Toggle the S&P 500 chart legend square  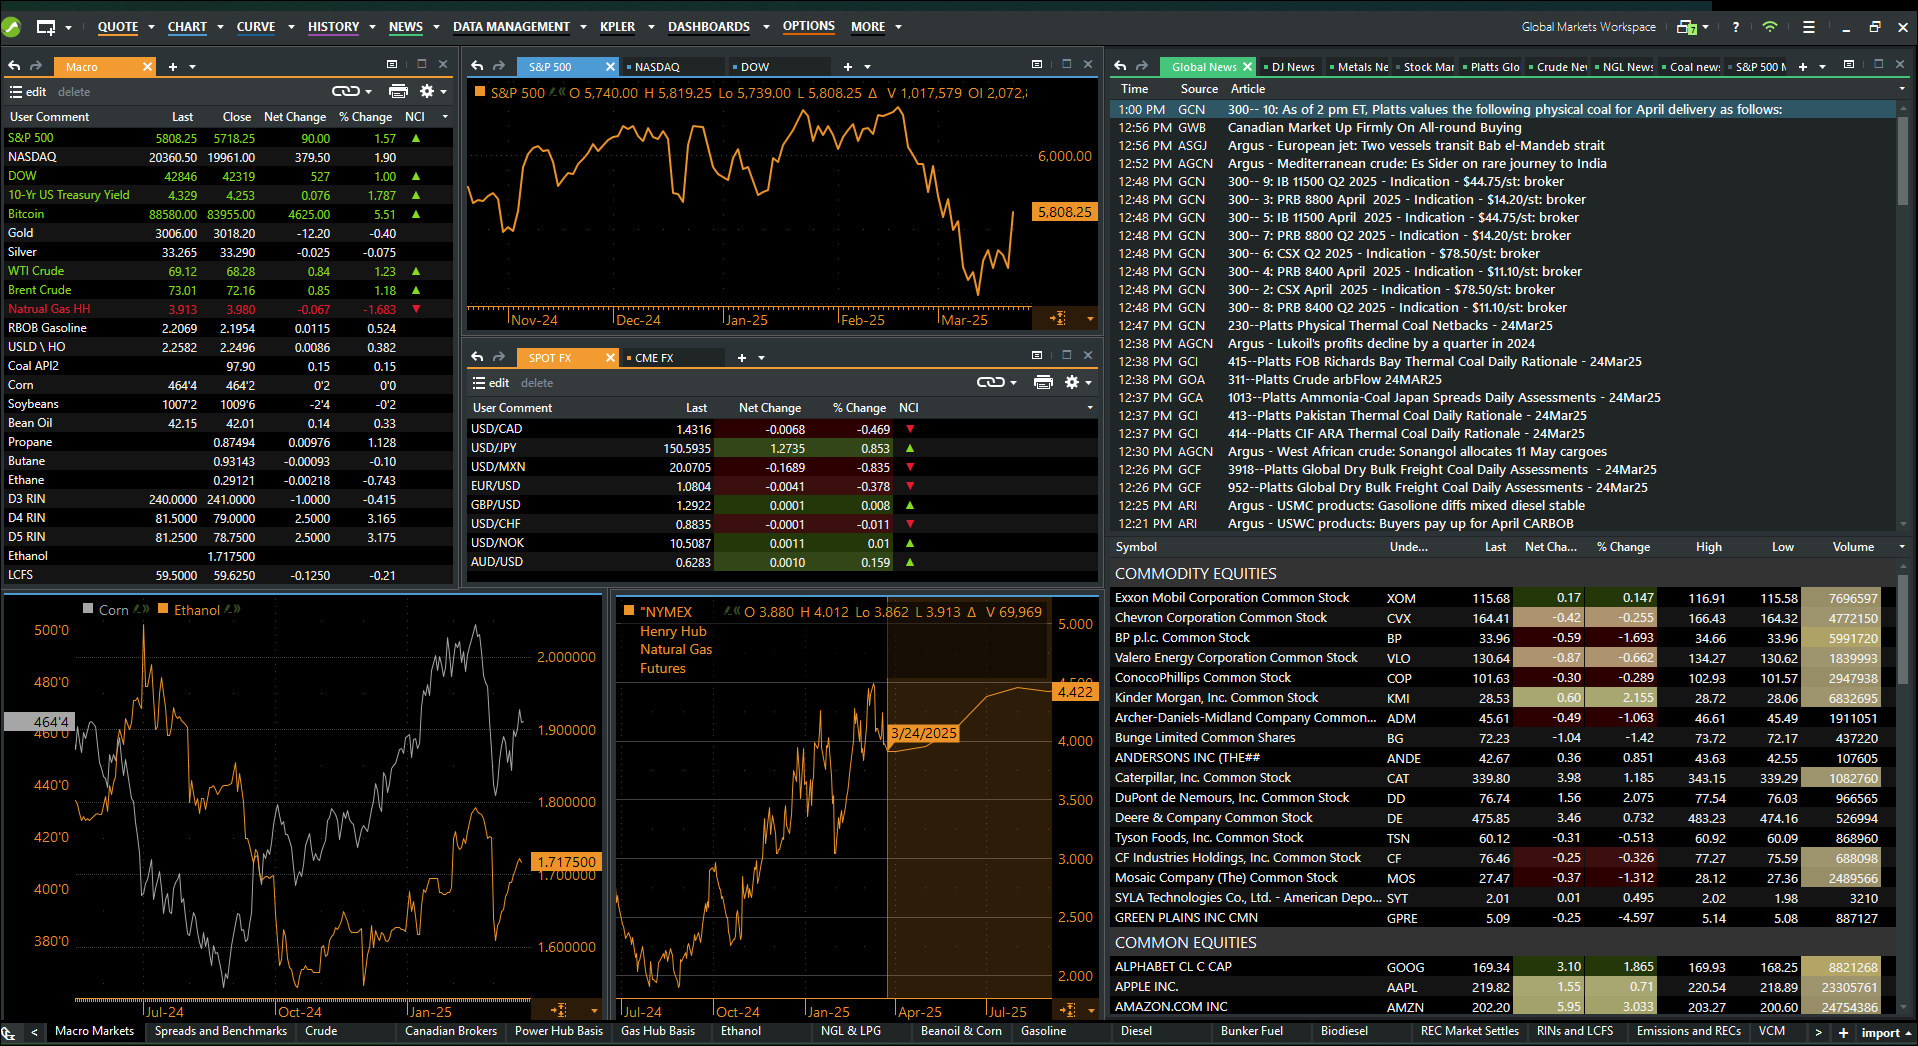(480, 92)
